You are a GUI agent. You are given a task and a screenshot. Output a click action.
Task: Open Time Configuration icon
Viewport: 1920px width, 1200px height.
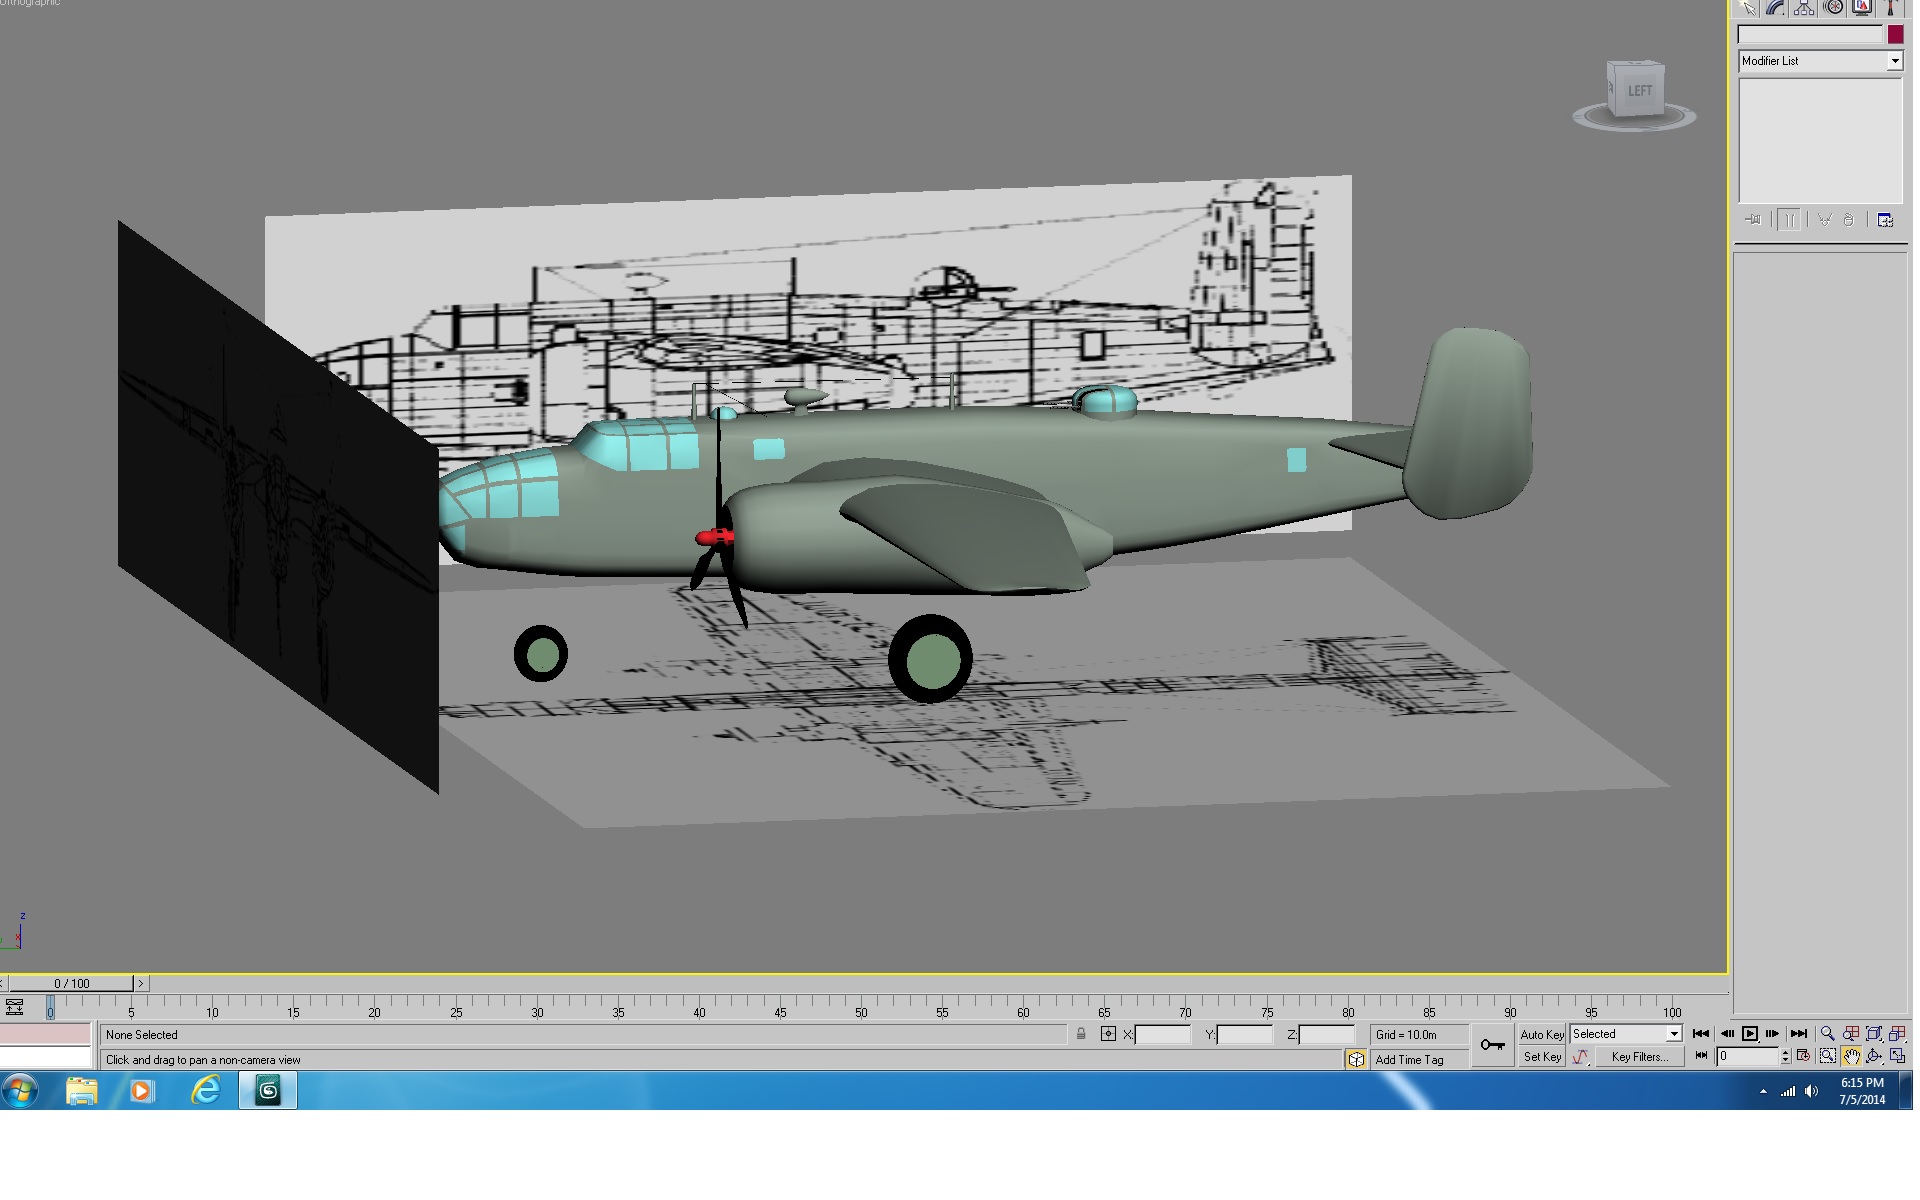tap(1803, 1056)
